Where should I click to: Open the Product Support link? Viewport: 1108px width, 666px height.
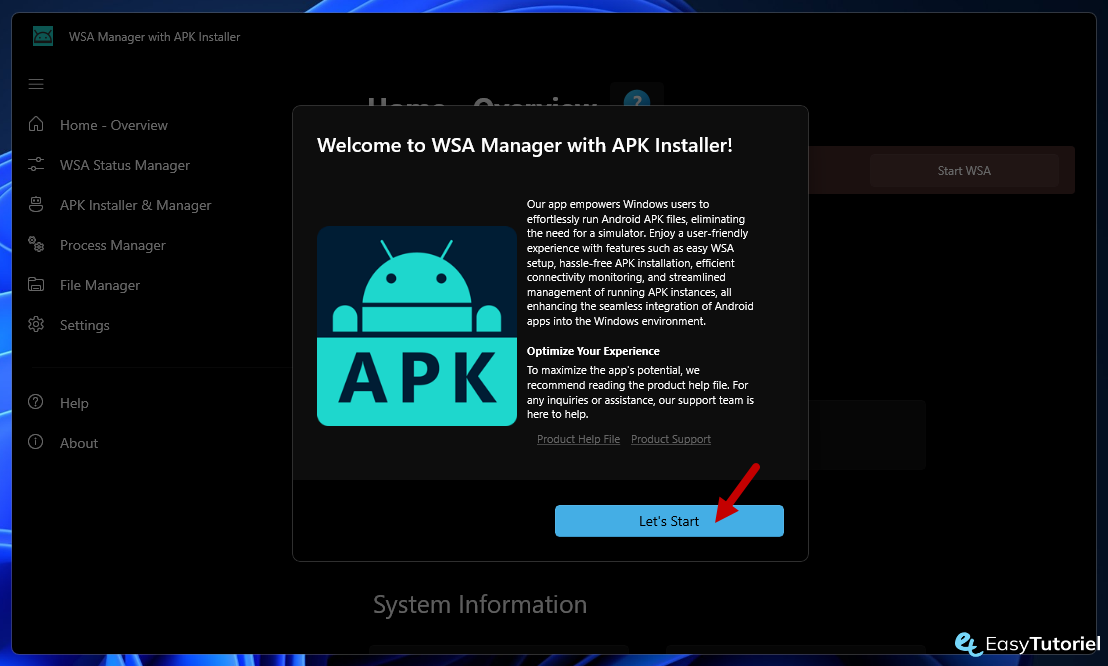pos(671,439)
